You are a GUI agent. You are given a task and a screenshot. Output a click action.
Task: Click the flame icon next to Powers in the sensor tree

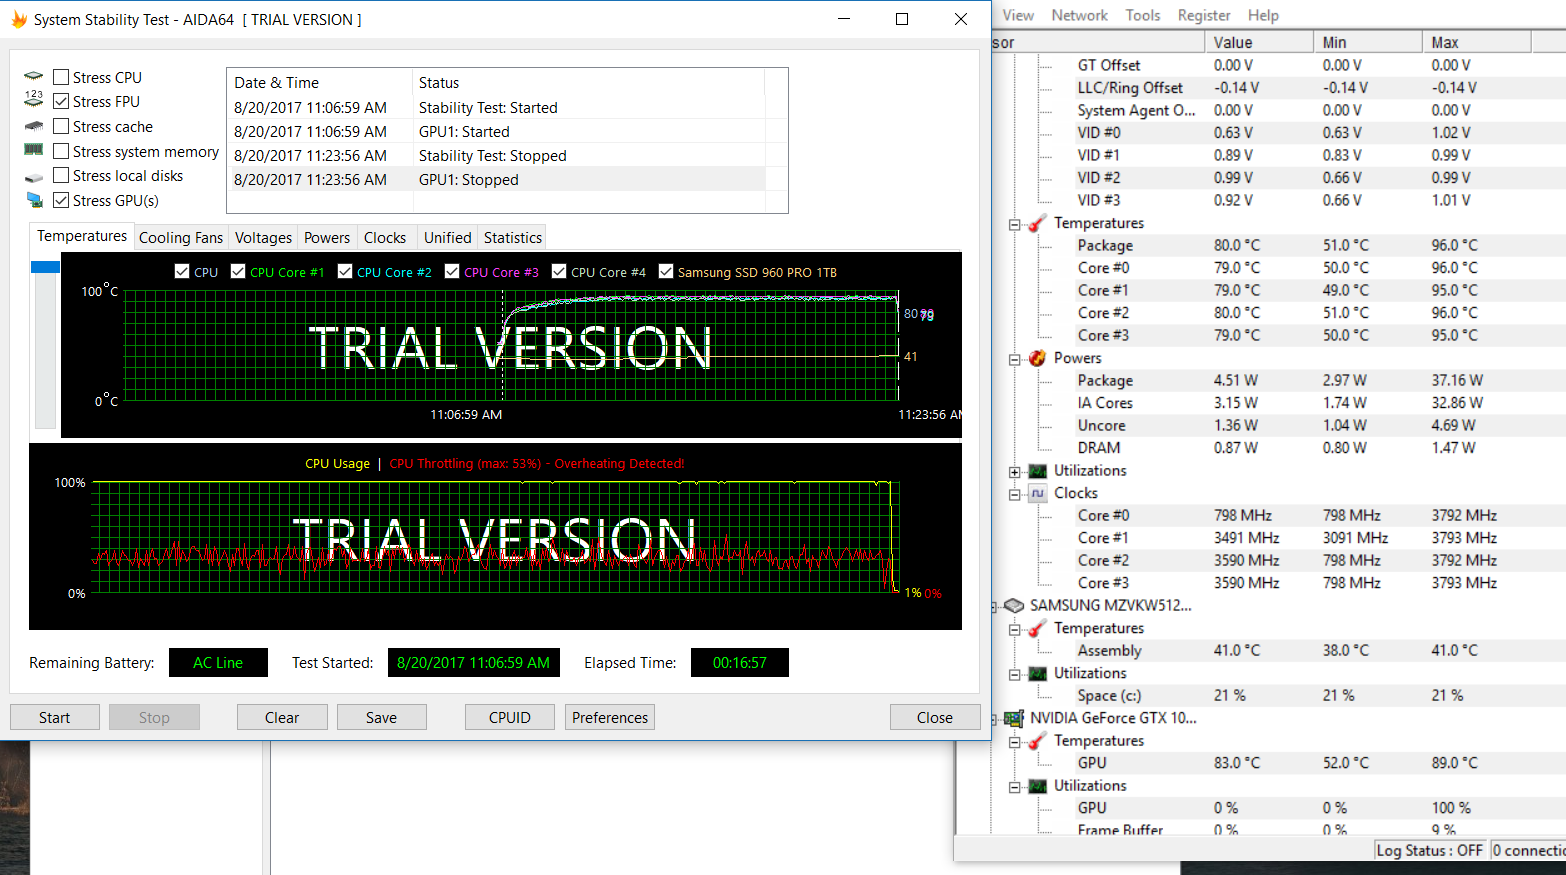pos(1038,358)
